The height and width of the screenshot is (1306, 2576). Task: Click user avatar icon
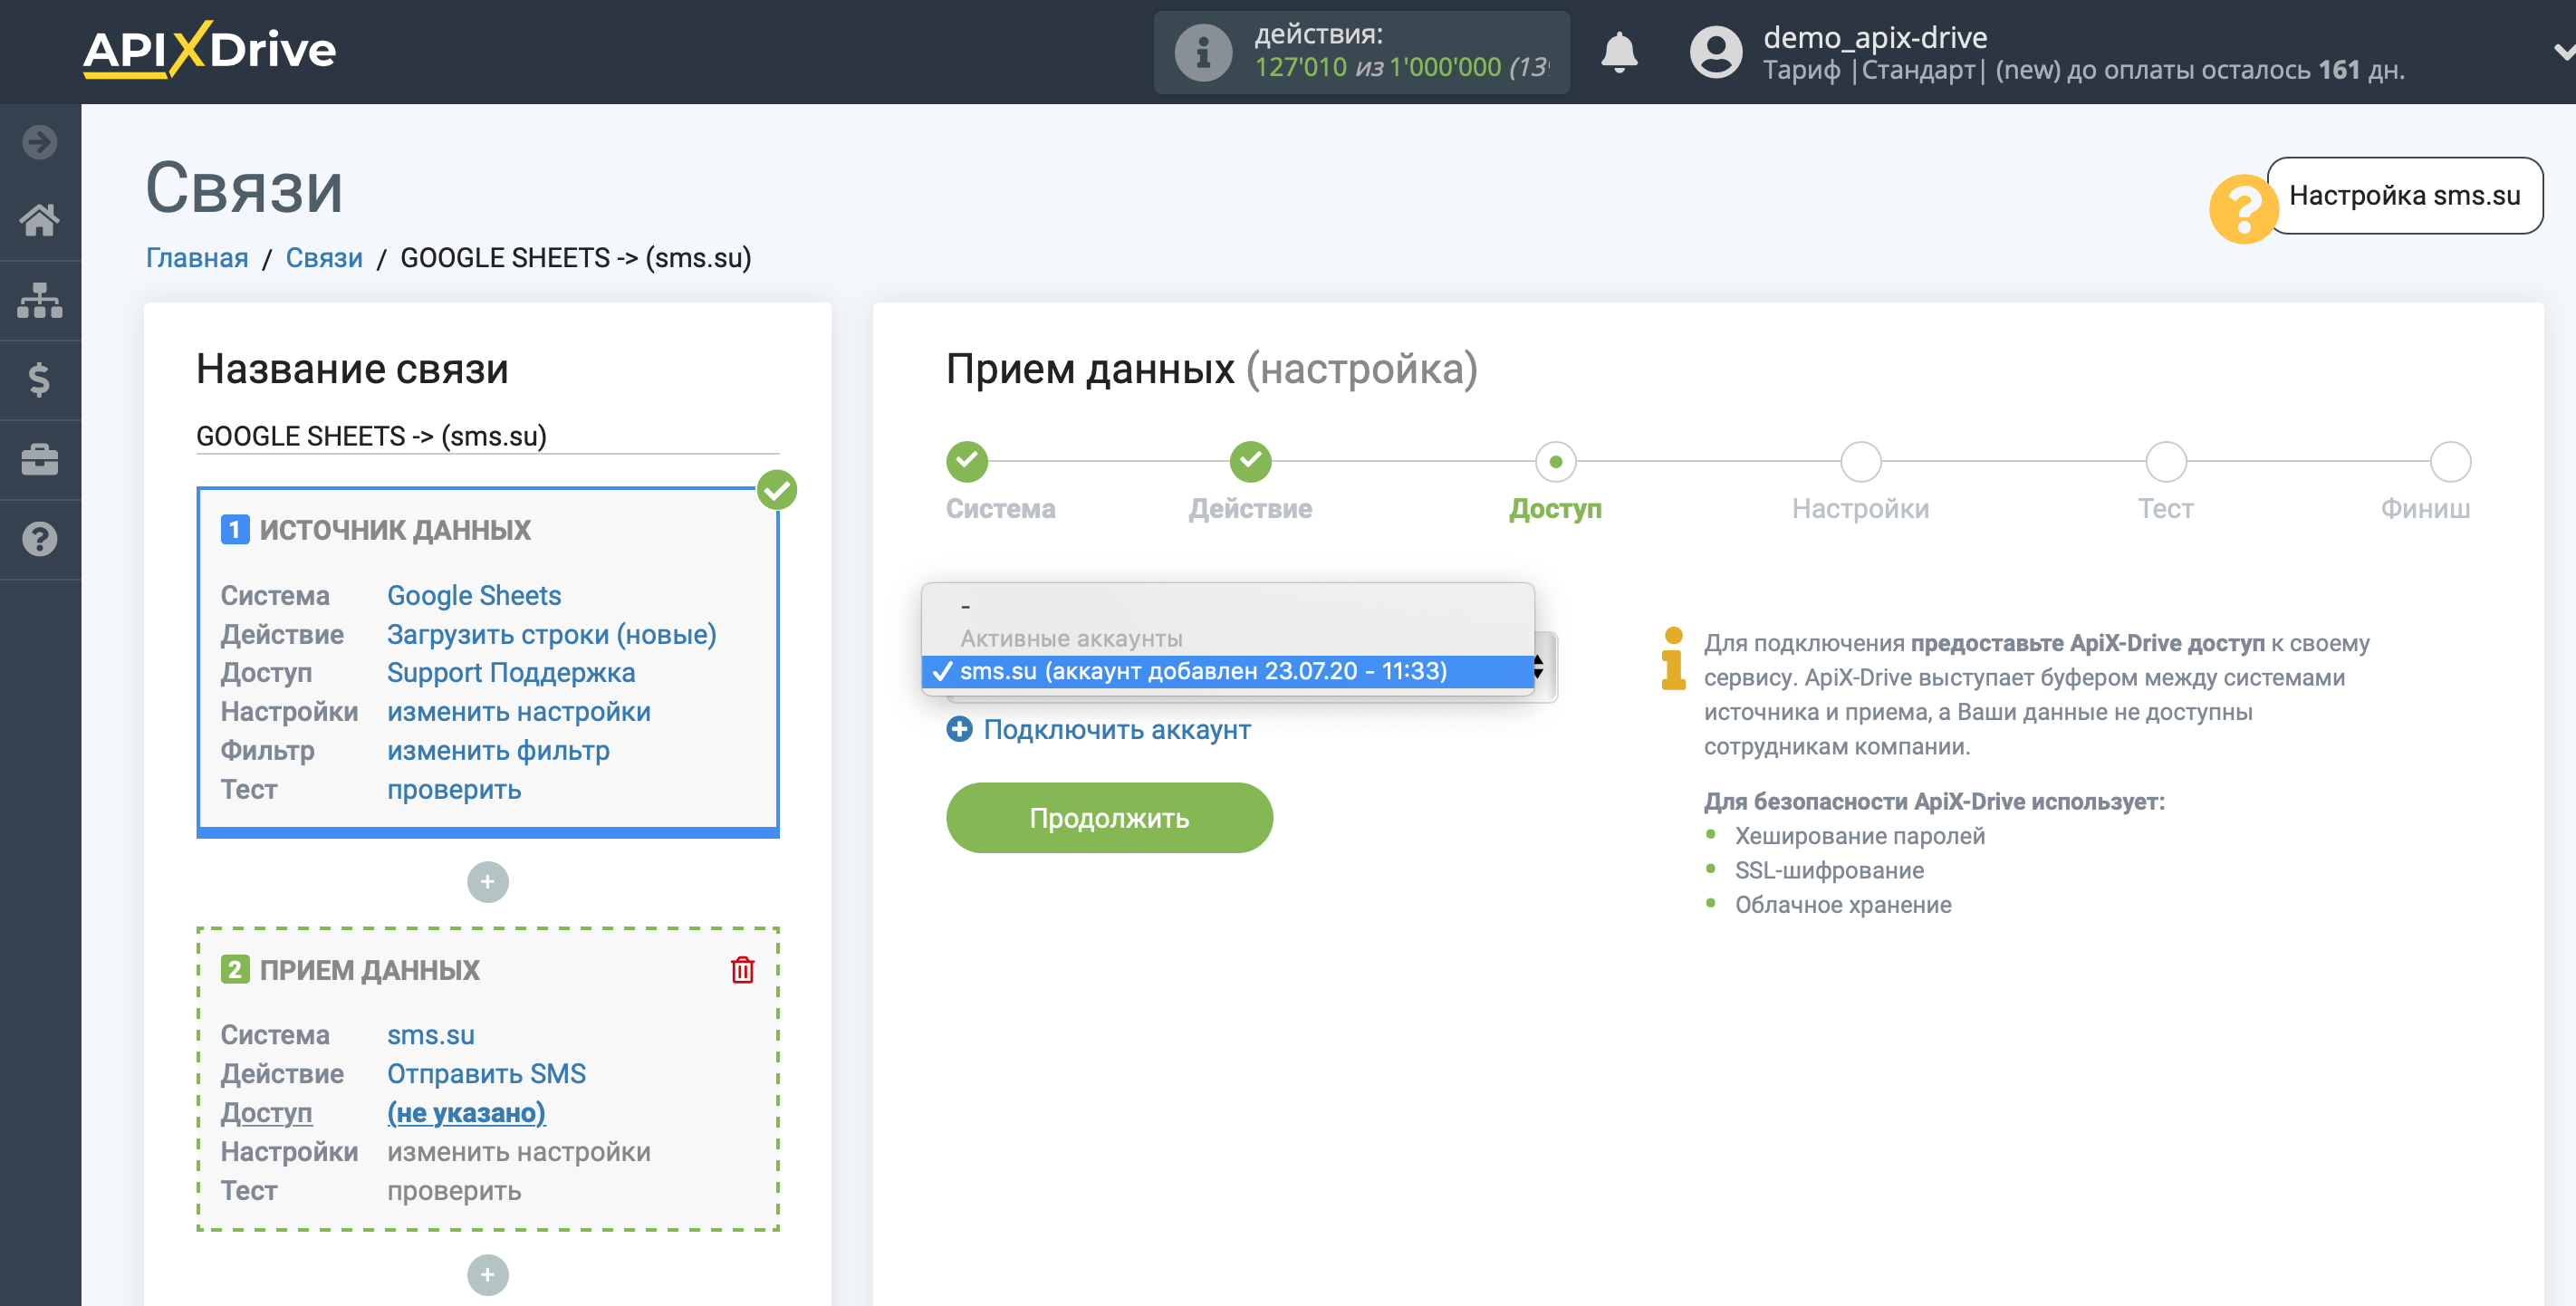coord(1716,52)
